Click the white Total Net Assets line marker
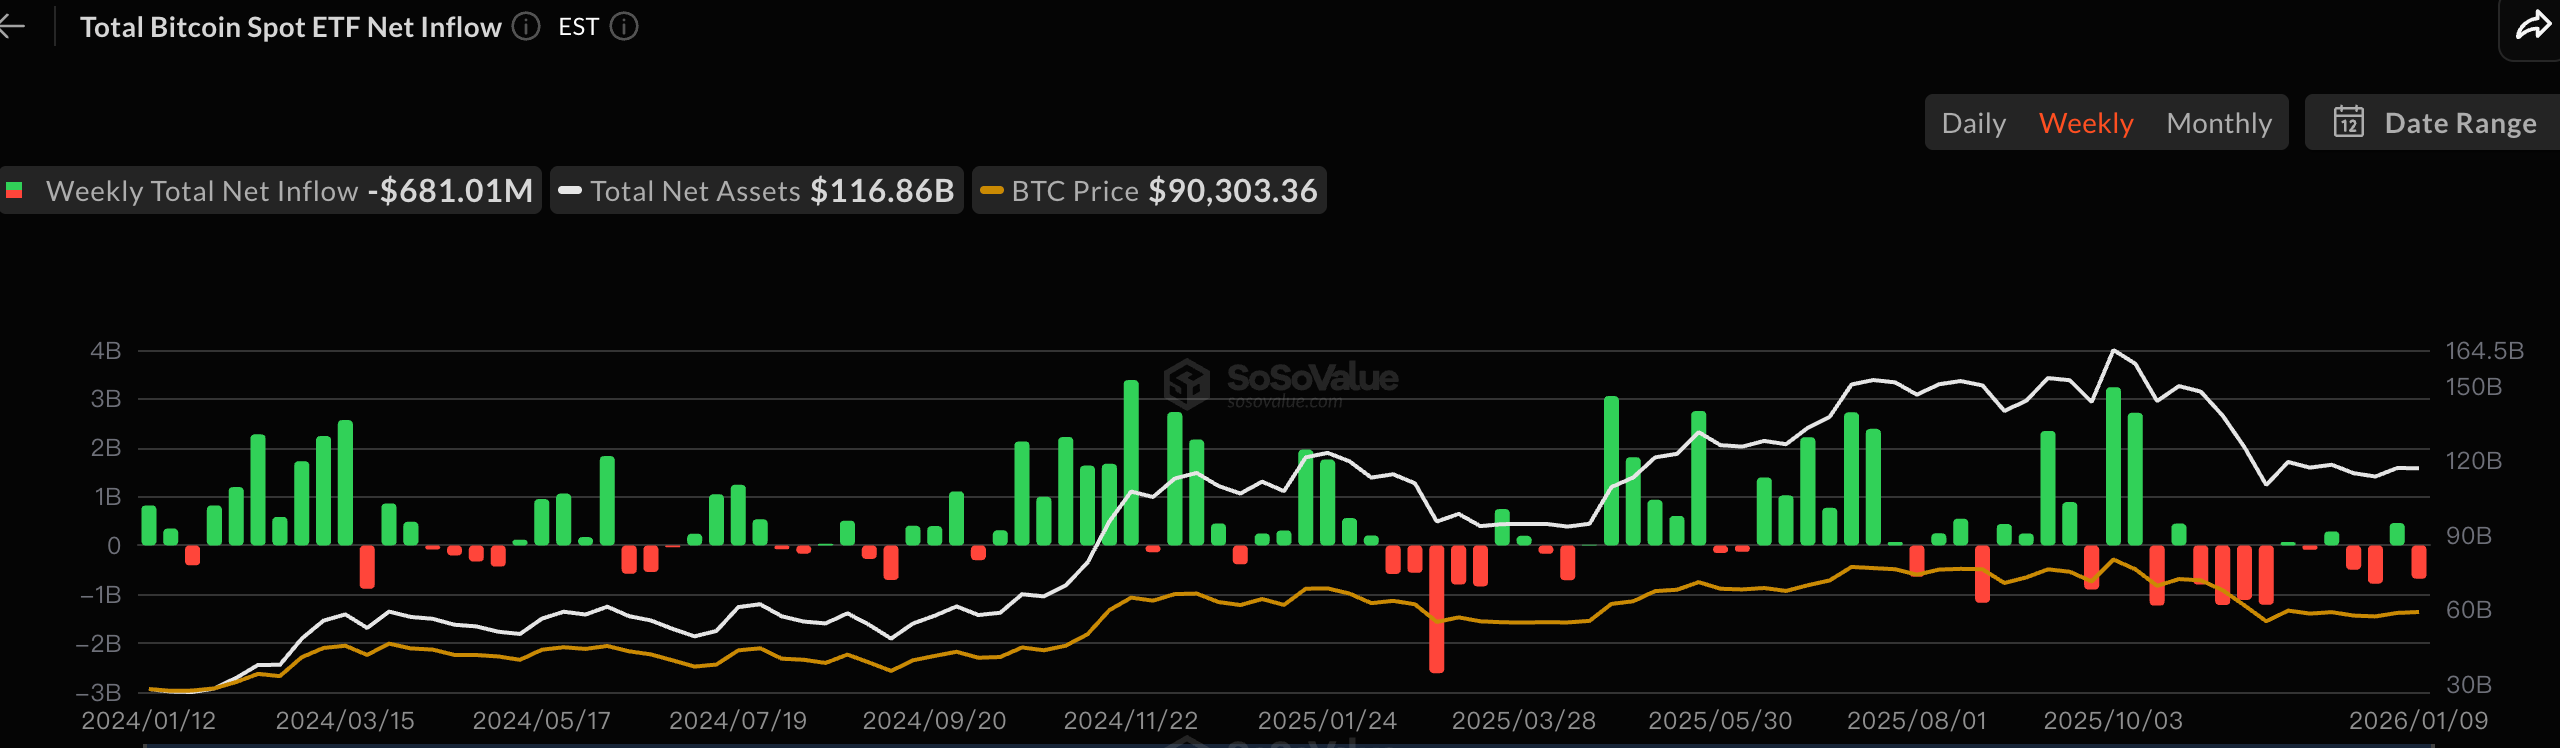 tap(570, 190)
